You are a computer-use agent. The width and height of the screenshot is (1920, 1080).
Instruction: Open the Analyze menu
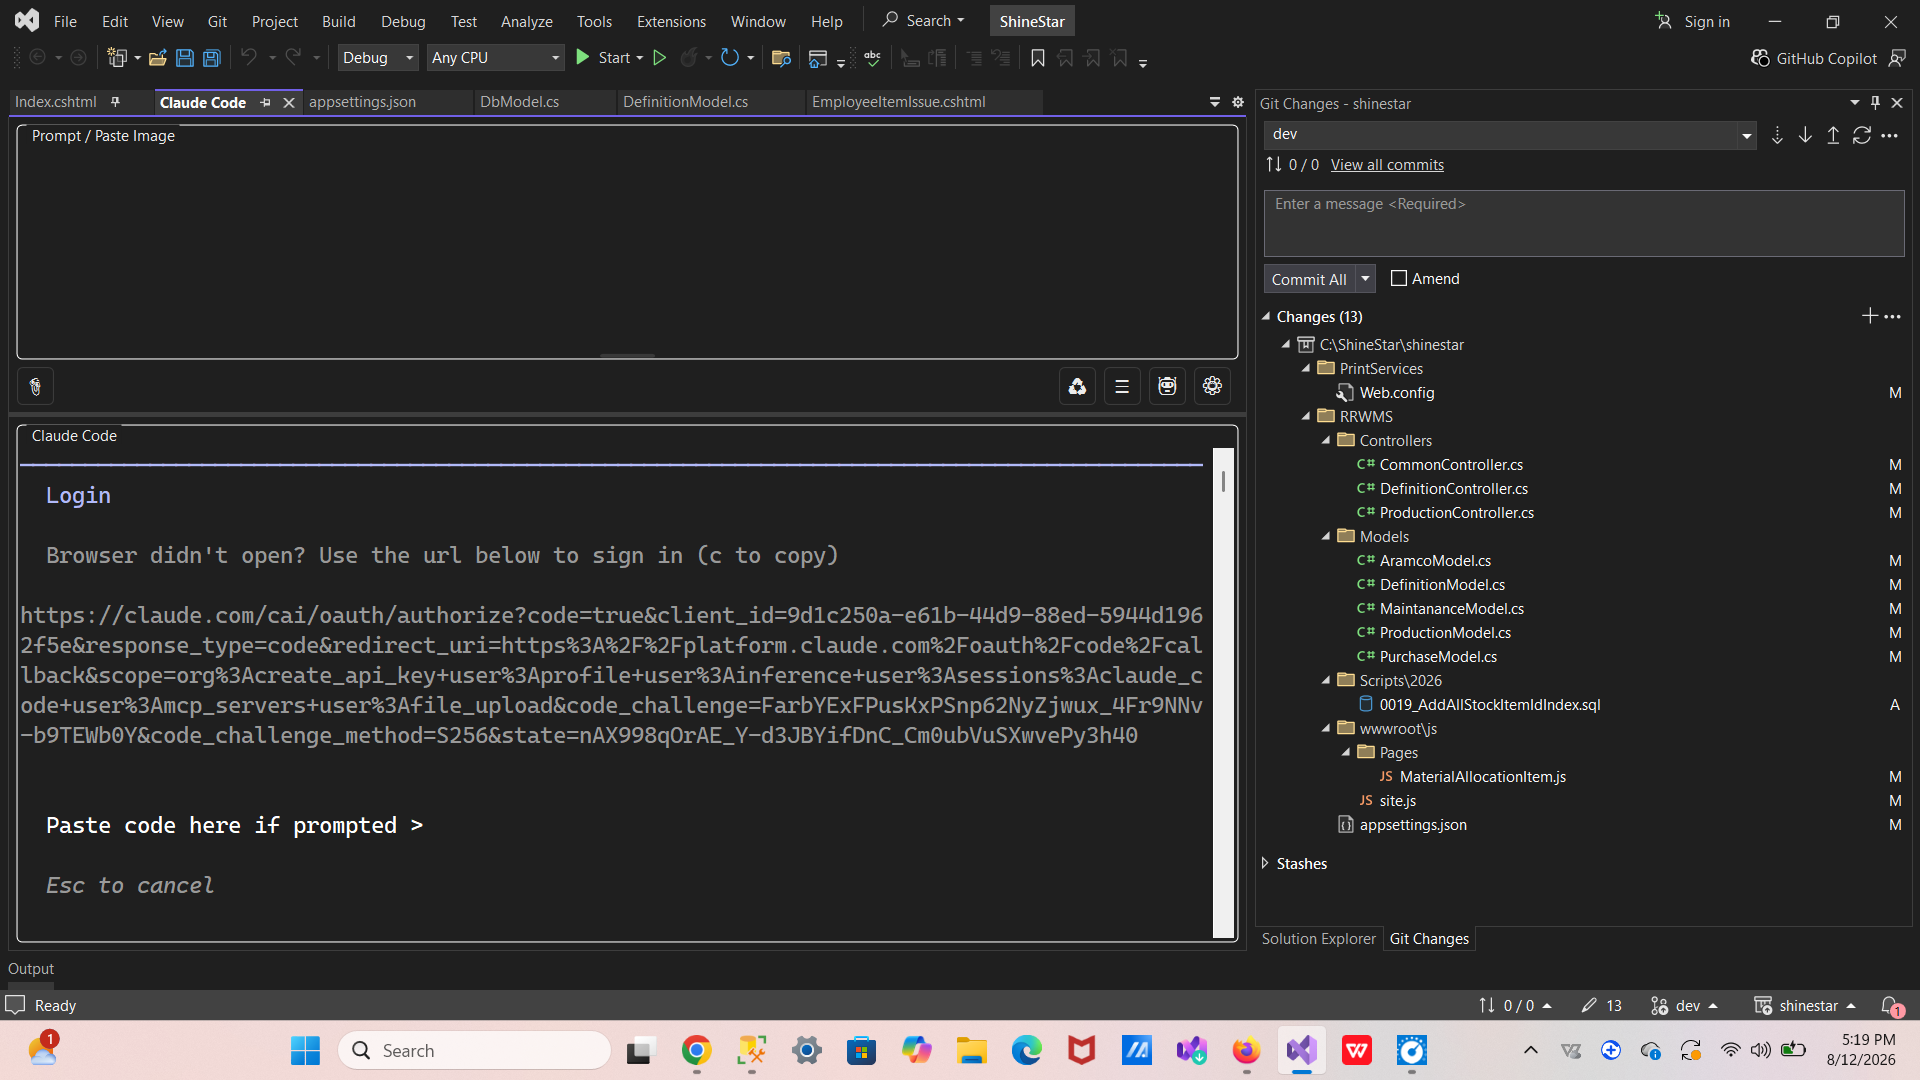point(527,21)
